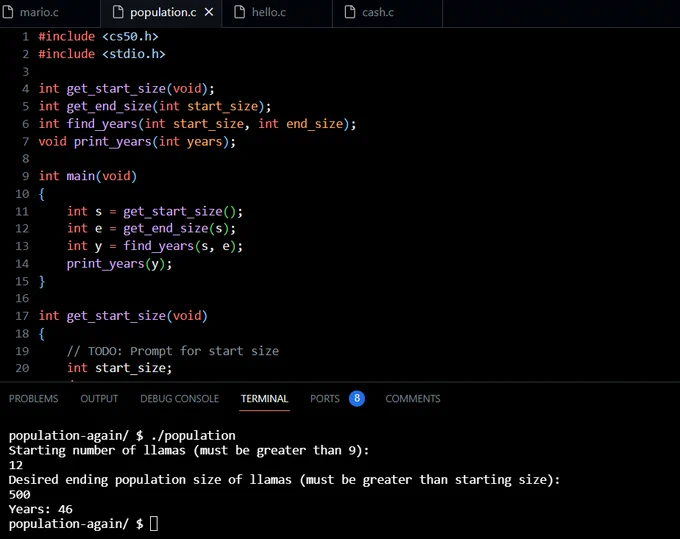Click the '12' terminal input line
The height and width of the screenshot is (539, 680).
16,465
